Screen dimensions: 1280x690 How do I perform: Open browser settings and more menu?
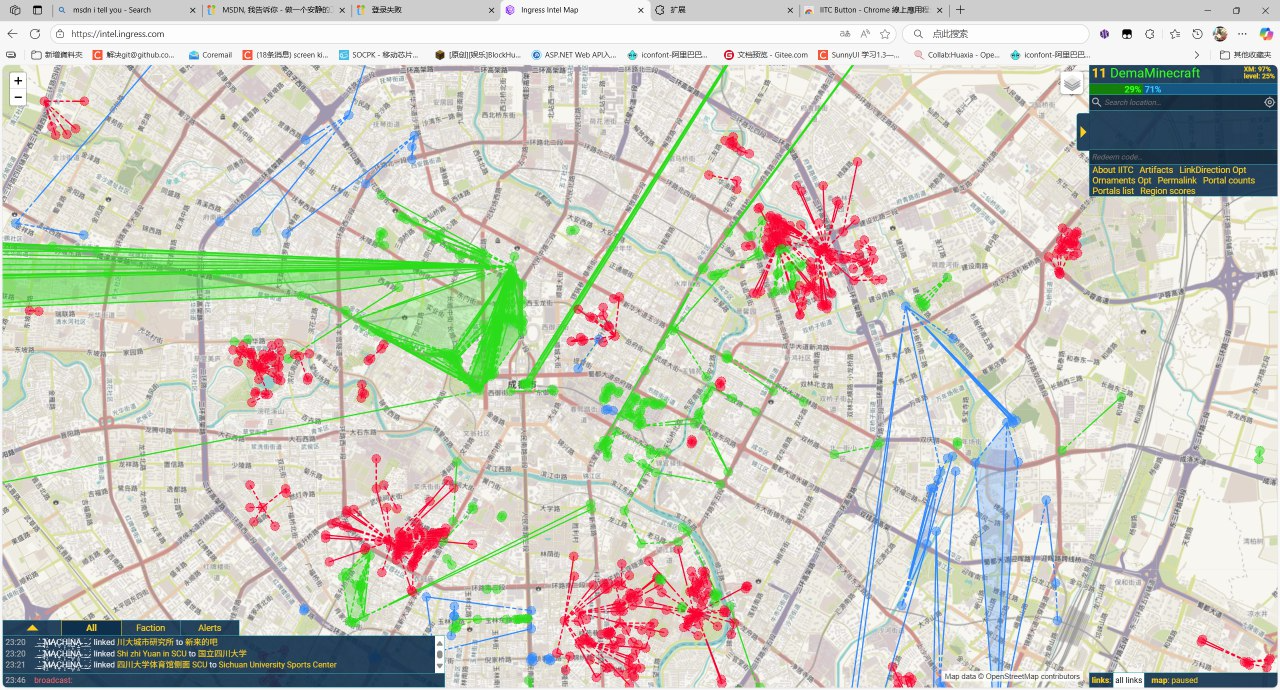pos(1243,34)
